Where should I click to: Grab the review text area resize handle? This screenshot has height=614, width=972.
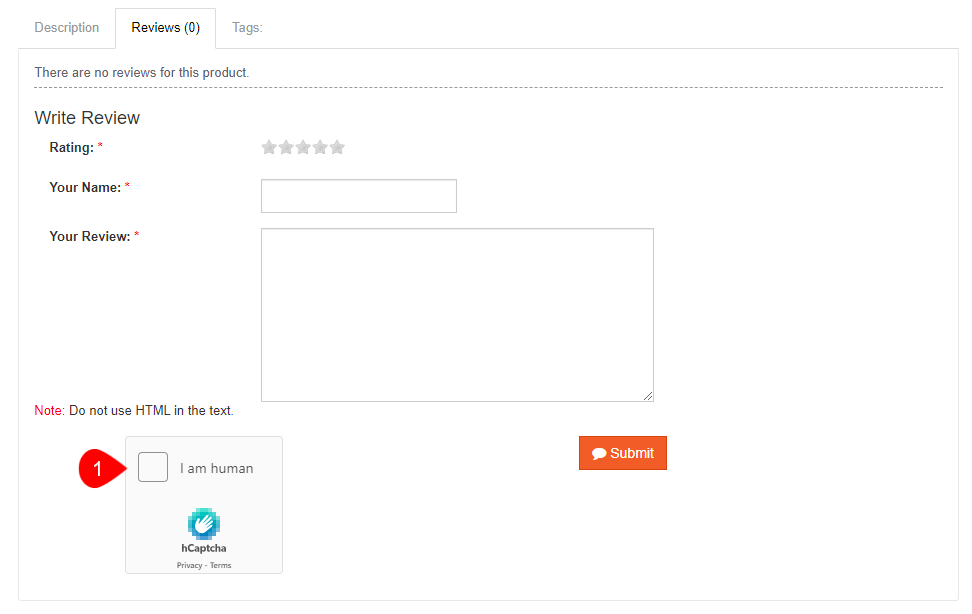(648, 396)
